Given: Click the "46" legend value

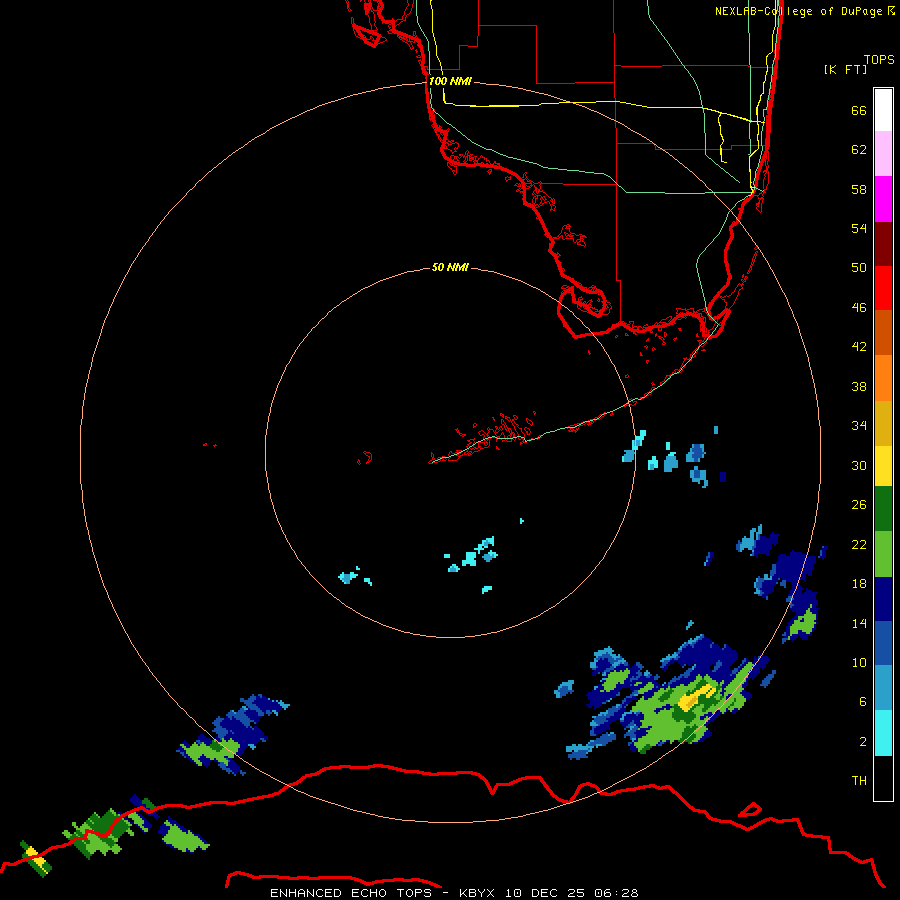Looking at the screenshot, I should (859, 308).
